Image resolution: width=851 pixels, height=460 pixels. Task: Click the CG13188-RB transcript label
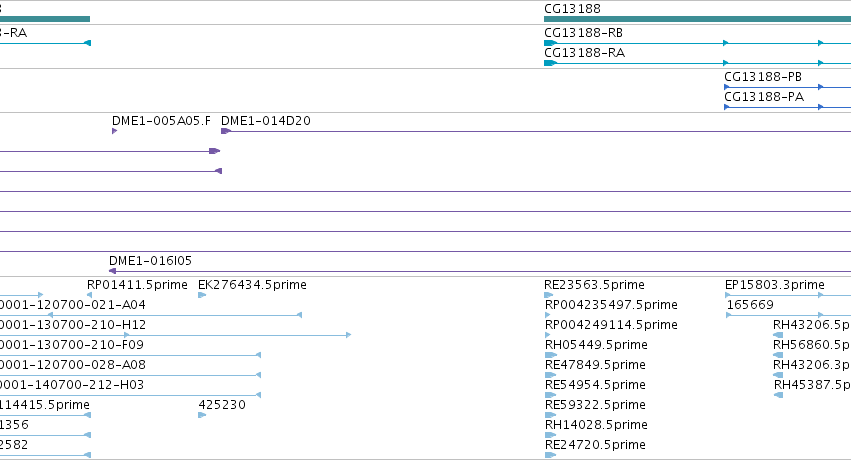(x=583, y=33)
